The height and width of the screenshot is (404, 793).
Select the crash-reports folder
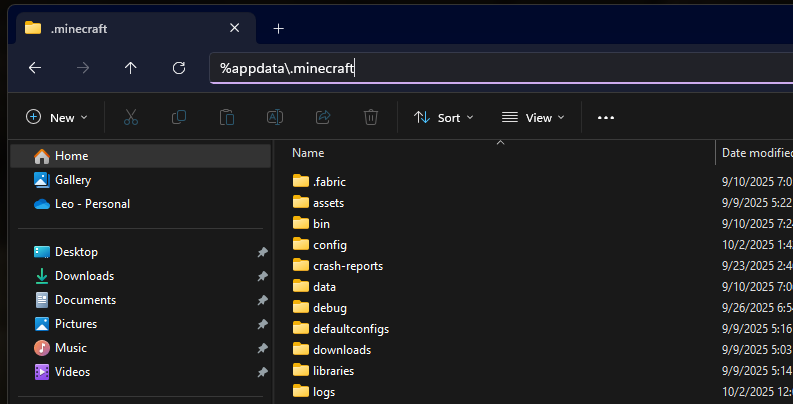[x=347, y=266]
